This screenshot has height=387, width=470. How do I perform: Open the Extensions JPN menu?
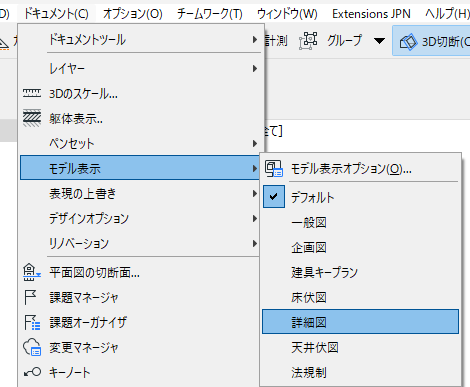pos(371,14)
